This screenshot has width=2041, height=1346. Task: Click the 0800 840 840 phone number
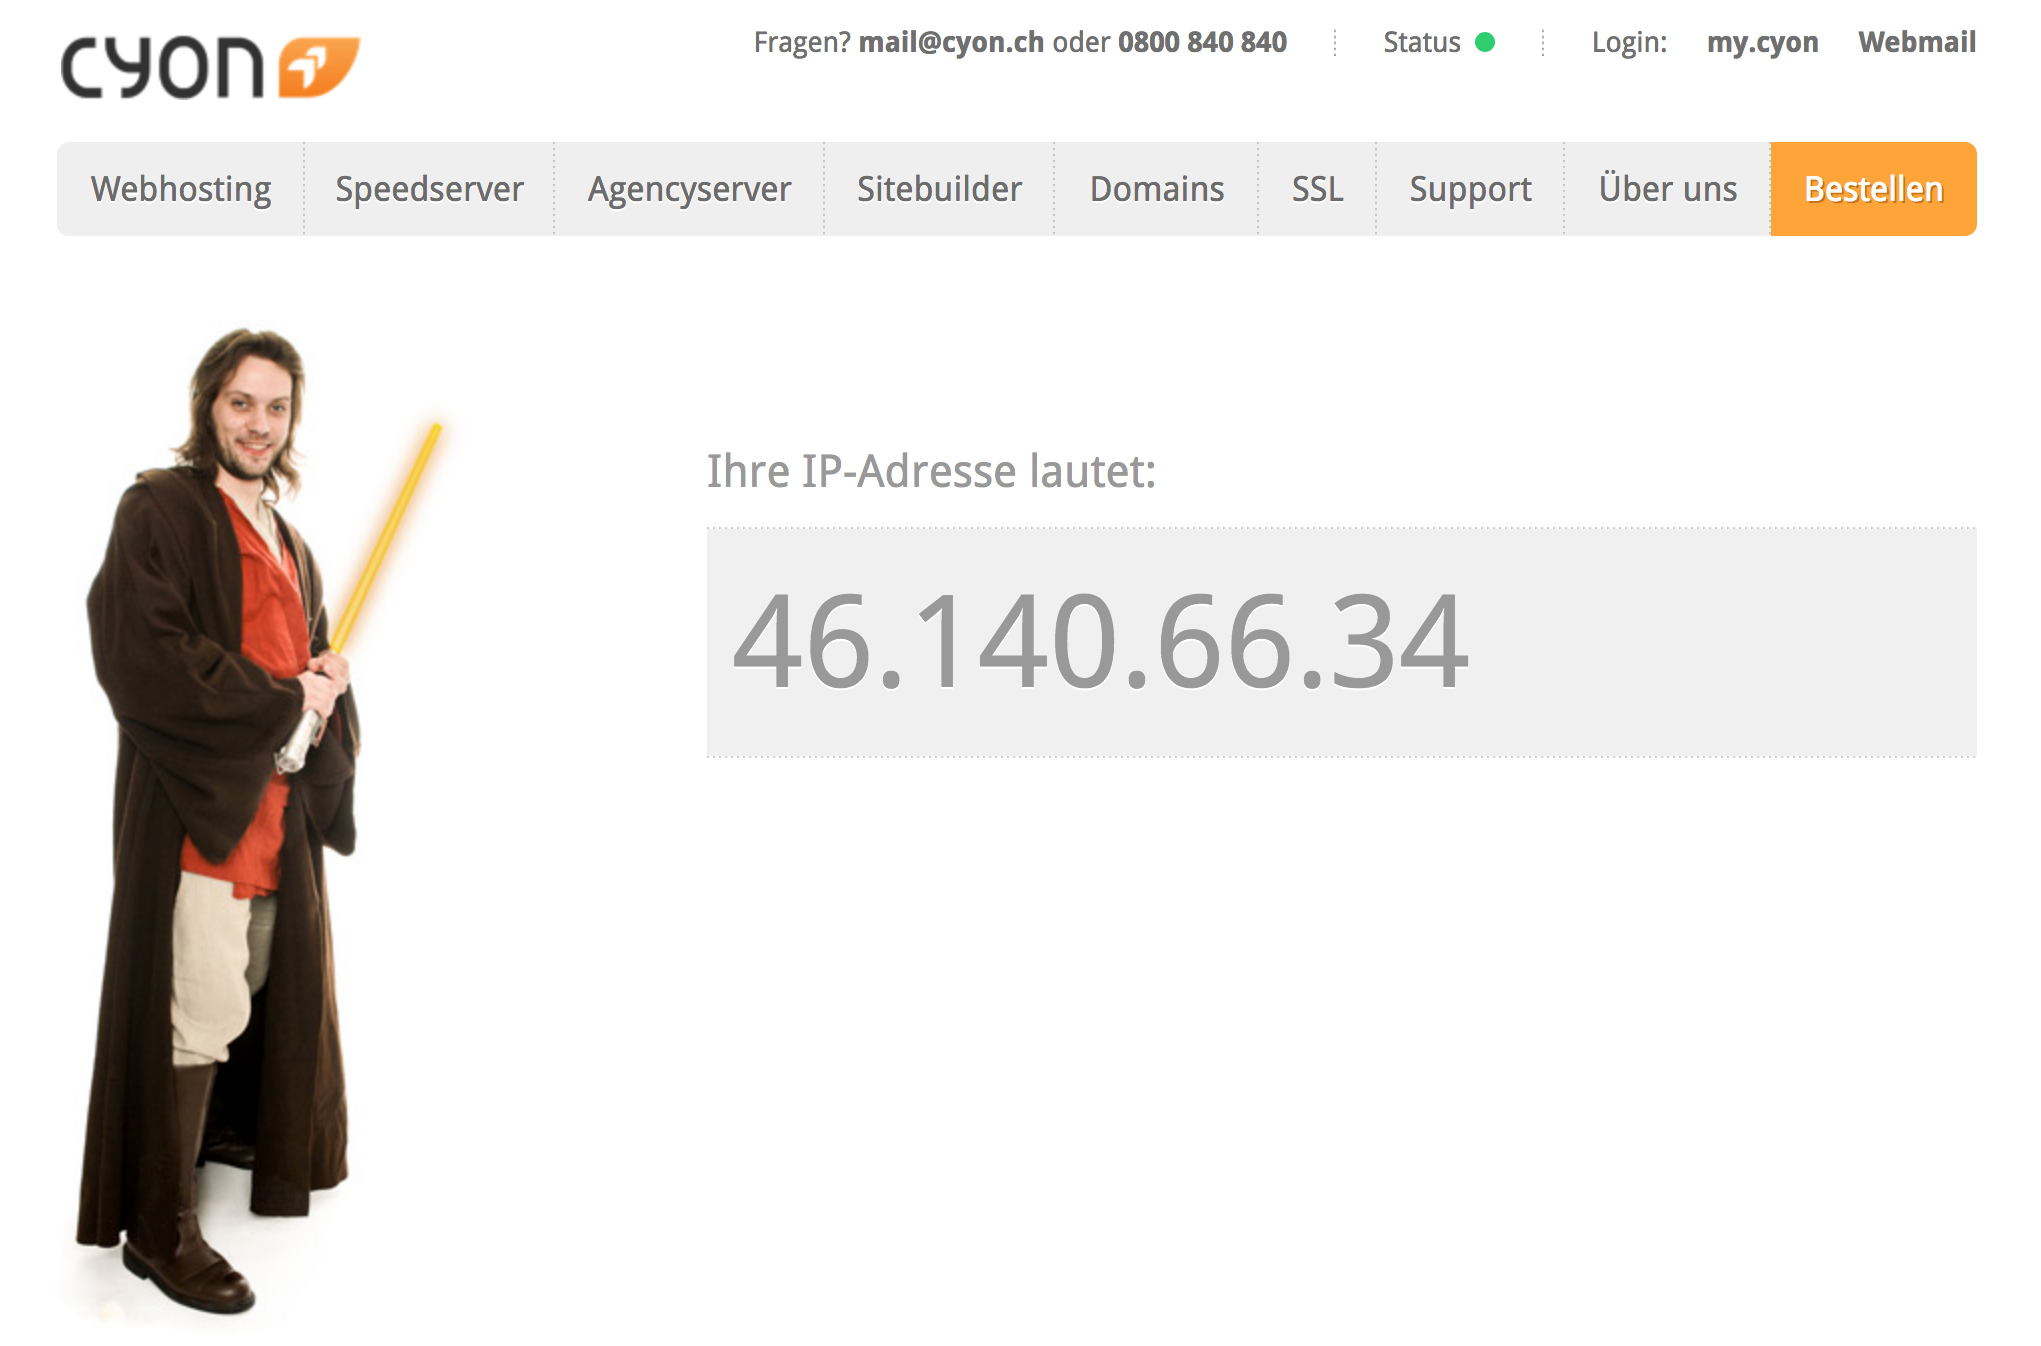tap(1202, 42)
